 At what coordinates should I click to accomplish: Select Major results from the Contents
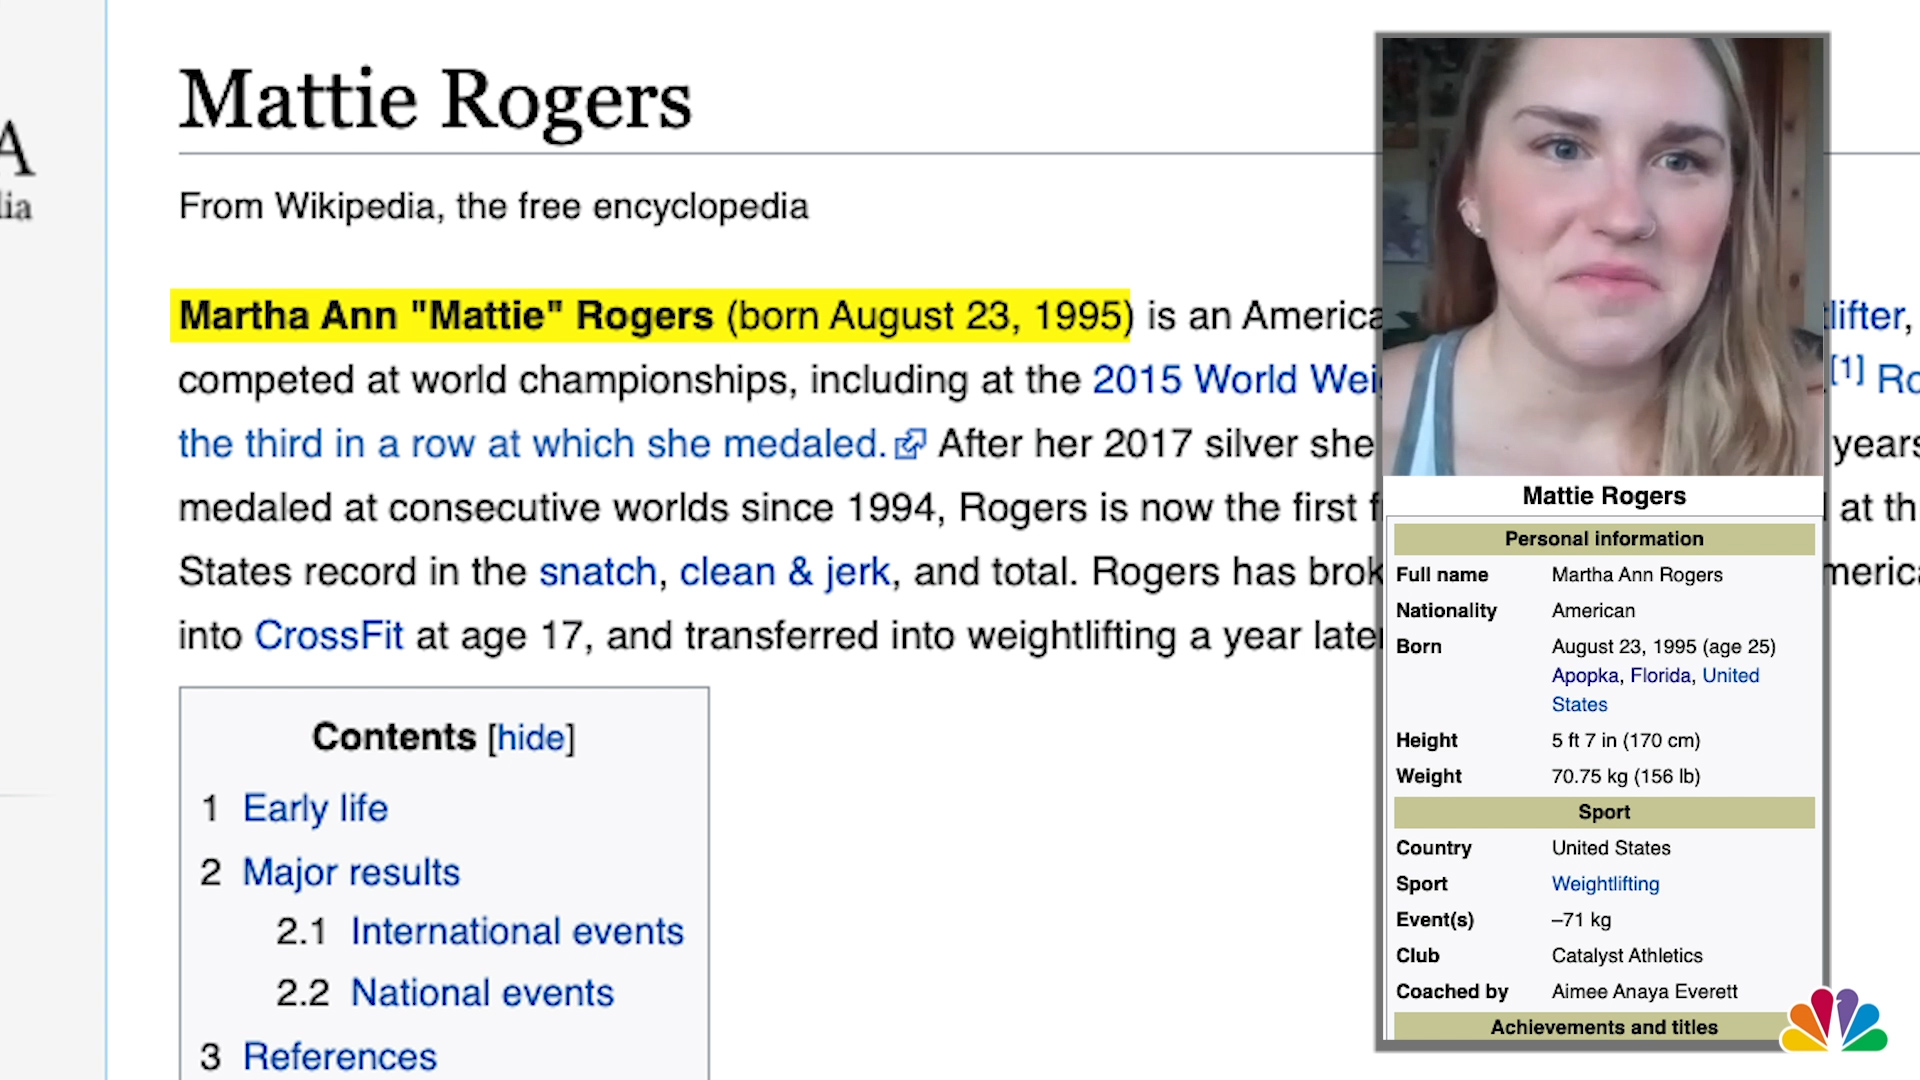point(351,872)
